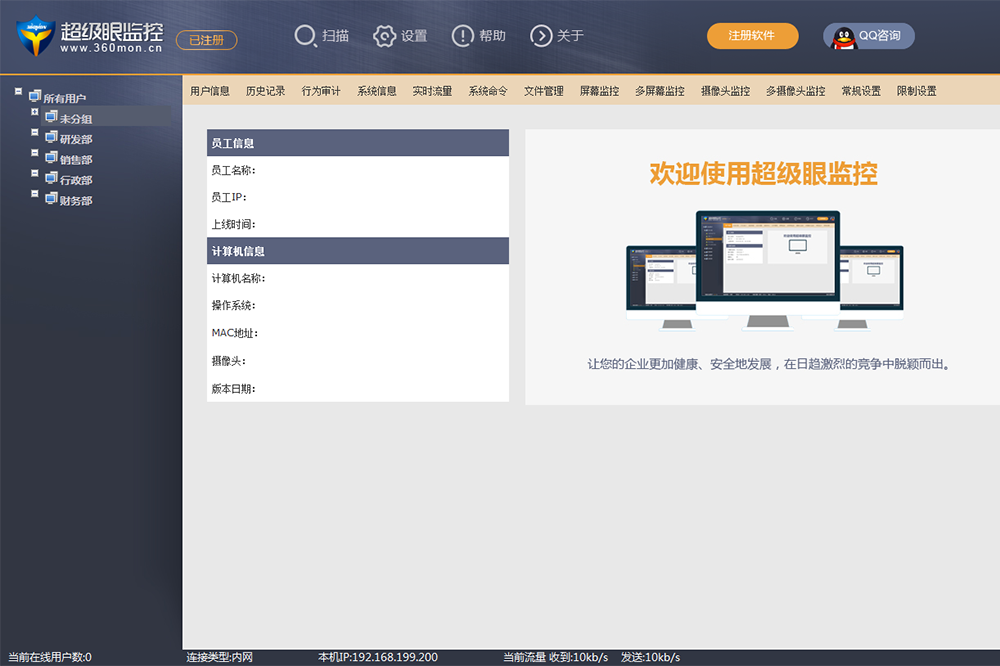This screenshot has height=666, width=1000.
Task: Open the 多摄像头监控 tab
Action: [x=795, y=91]
